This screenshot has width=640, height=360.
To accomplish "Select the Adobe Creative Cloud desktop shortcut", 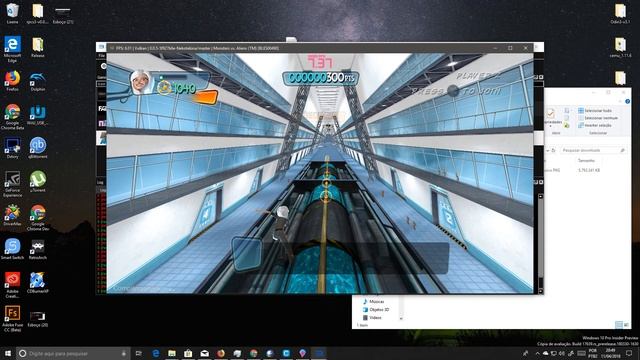I will 12,285.
